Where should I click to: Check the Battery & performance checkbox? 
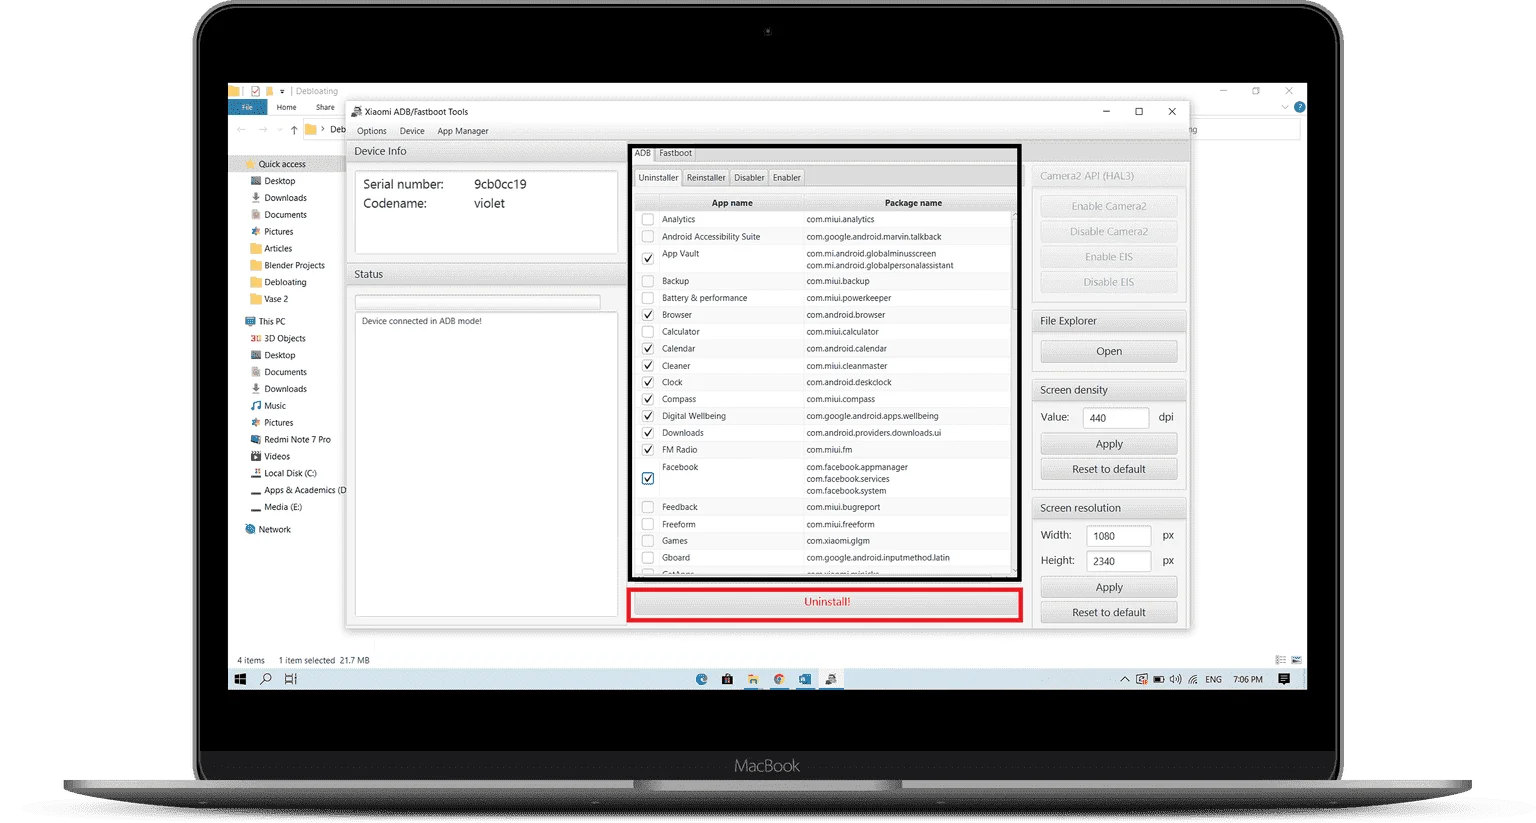pyautogui.click(x=648, y=298)
